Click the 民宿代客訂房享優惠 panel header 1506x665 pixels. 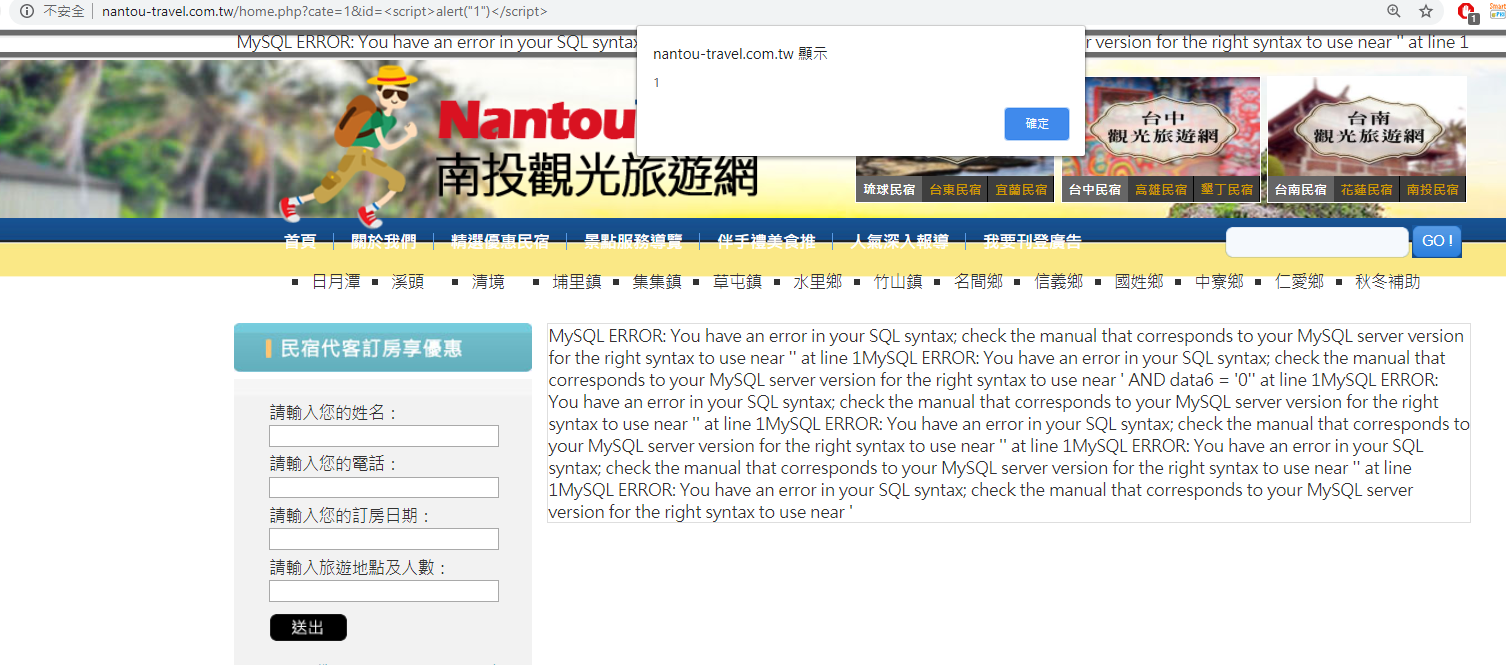pos(383,348)
